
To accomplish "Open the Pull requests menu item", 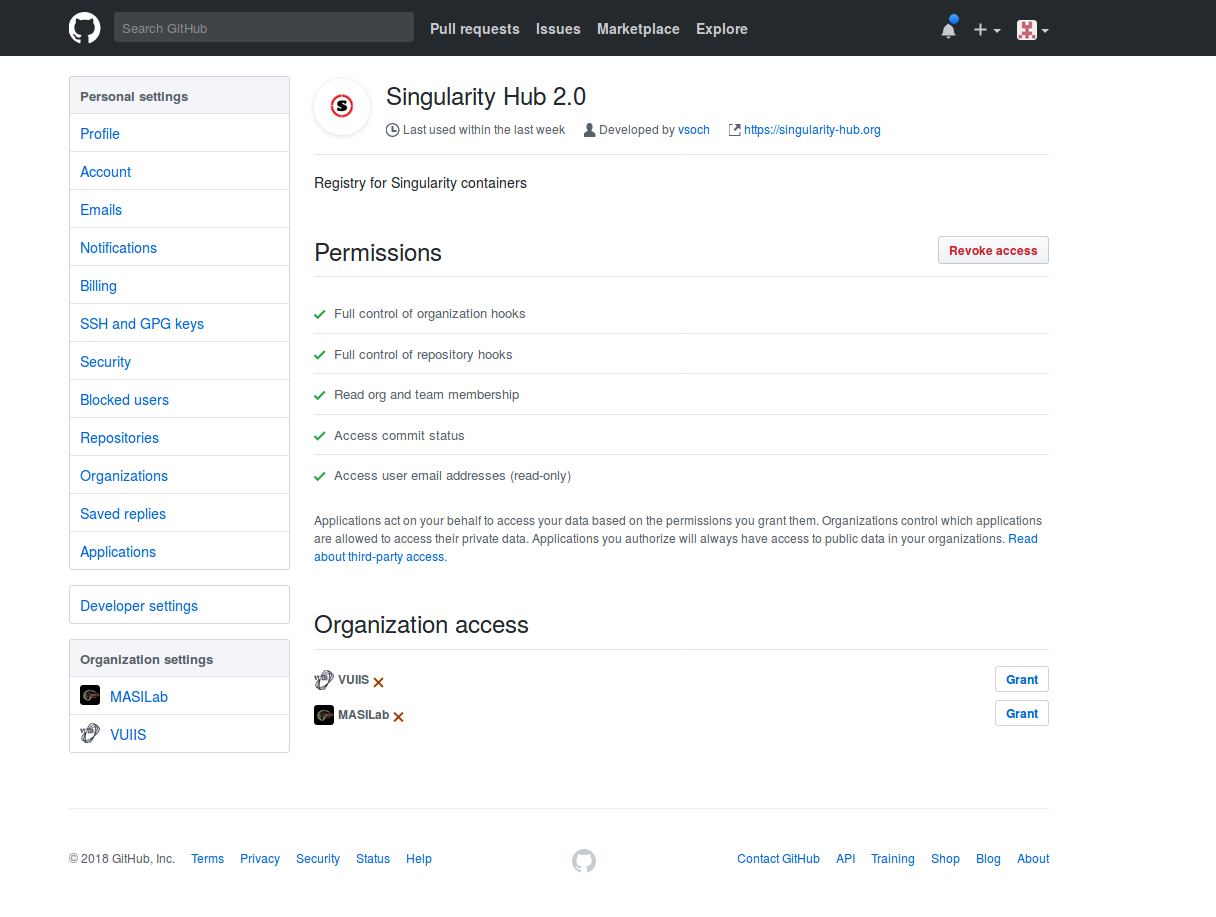I will click(x=474, y=29).
